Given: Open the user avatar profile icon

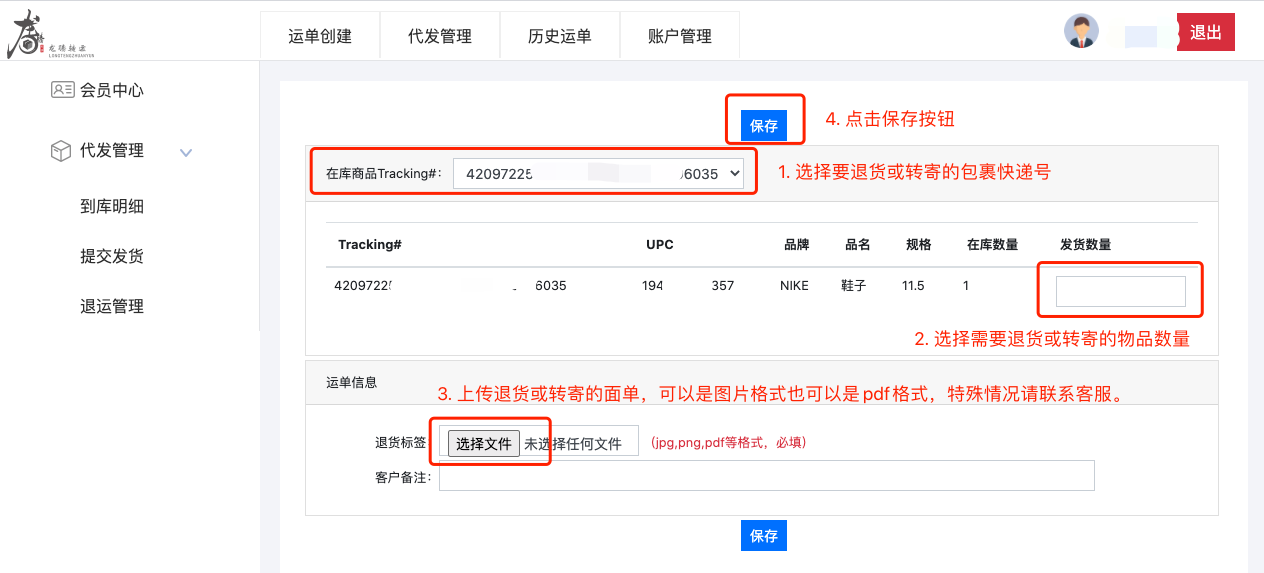Looking at the screenshot, I should pos(1081,32).
